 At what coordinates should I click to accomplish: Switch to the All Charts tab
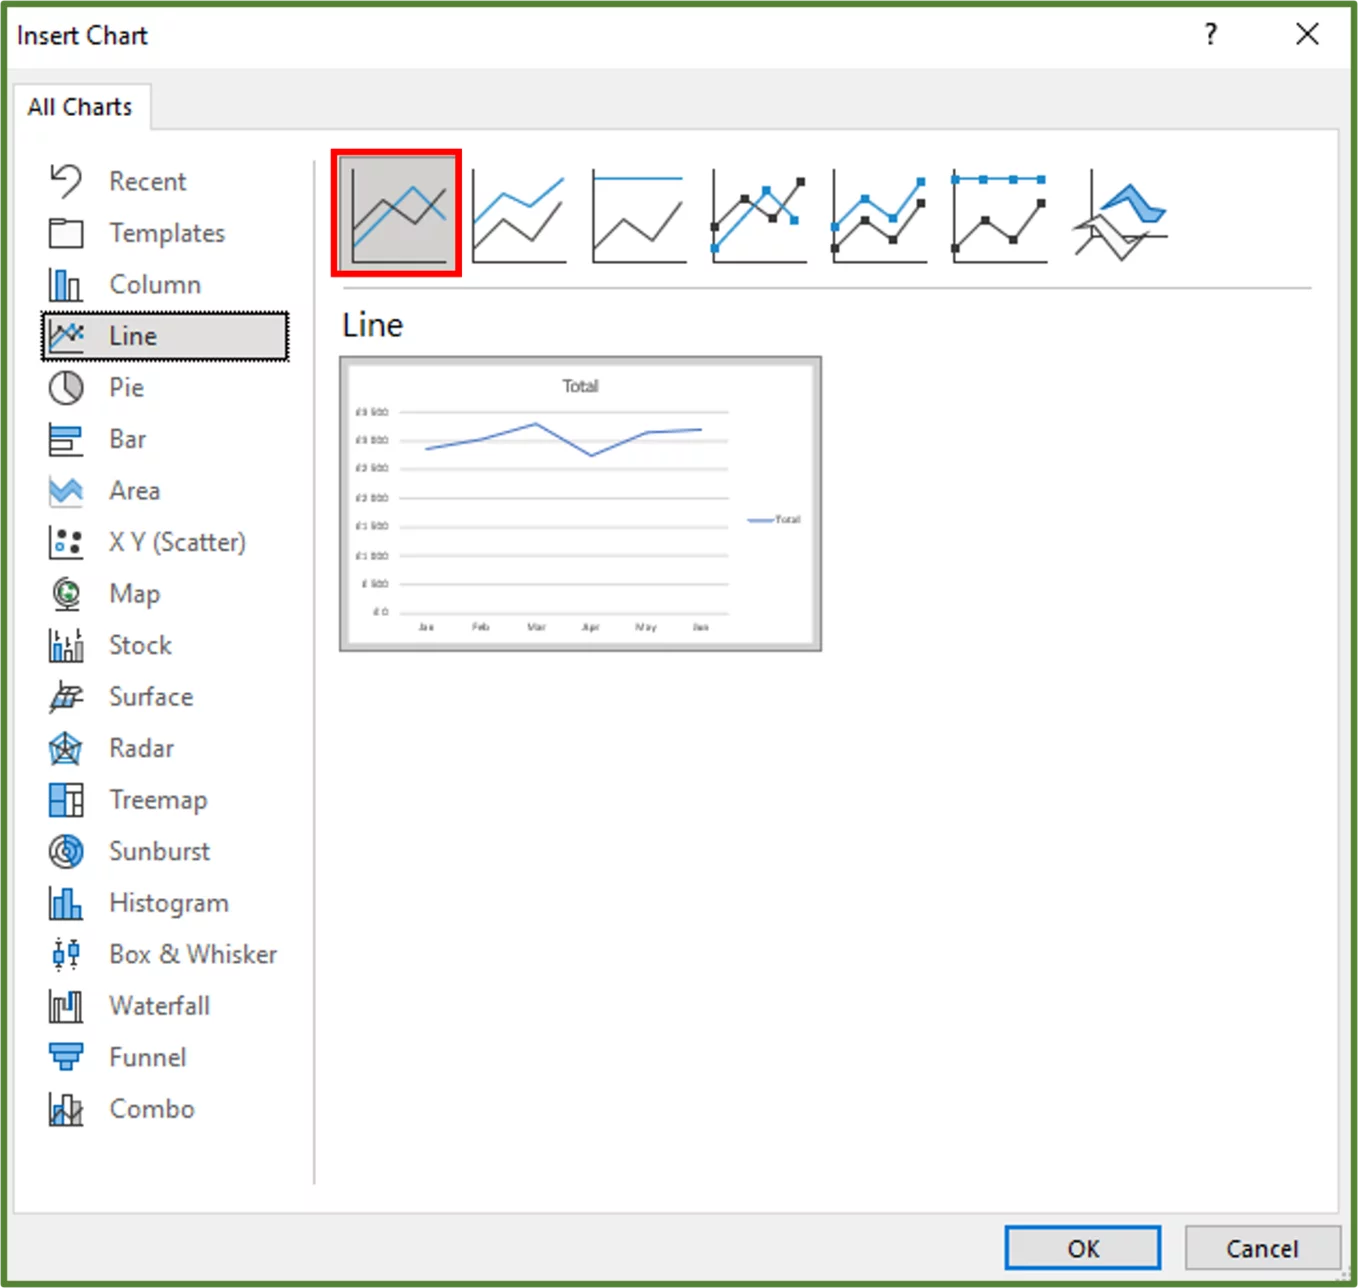click(80, 106)
